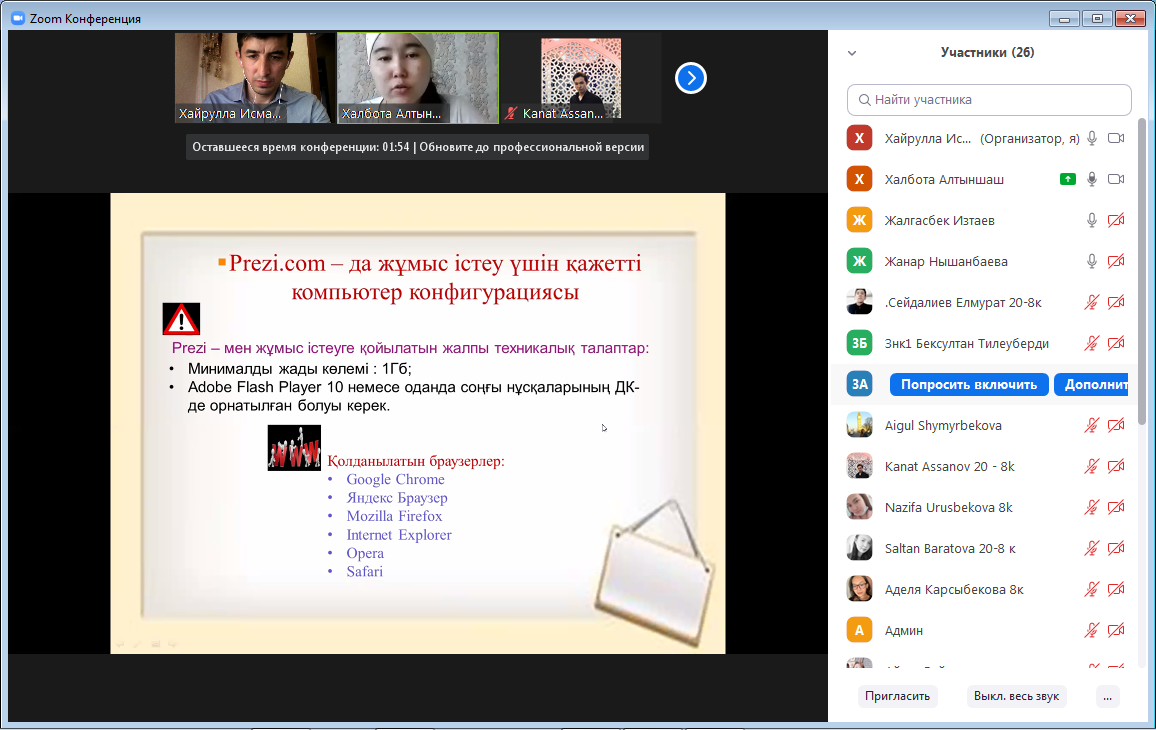Search in Найти участника field
The image size is (1156, 730).
[x=989, y=100]
